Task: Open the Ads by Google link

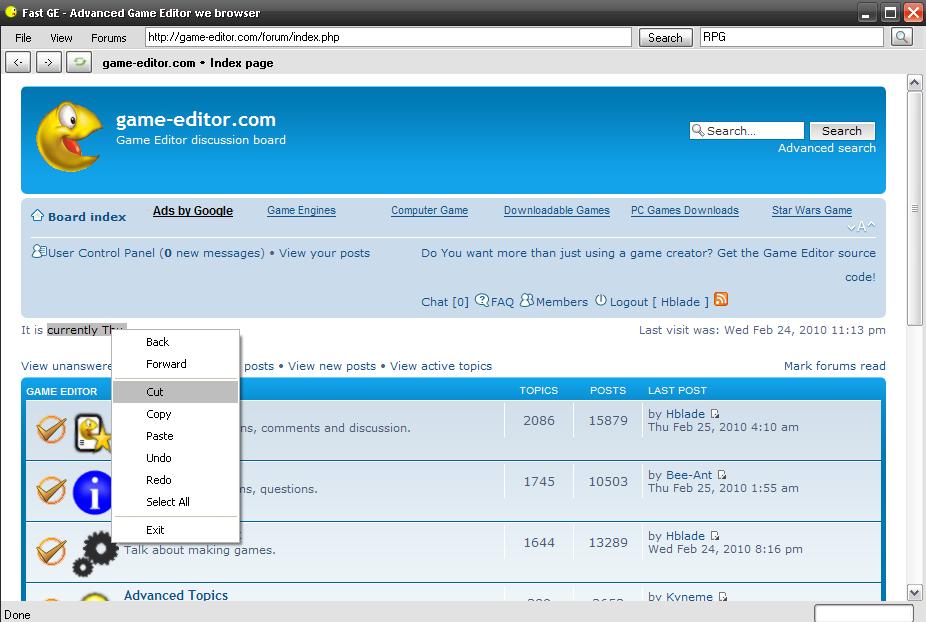Action: (x=193, y=211)
